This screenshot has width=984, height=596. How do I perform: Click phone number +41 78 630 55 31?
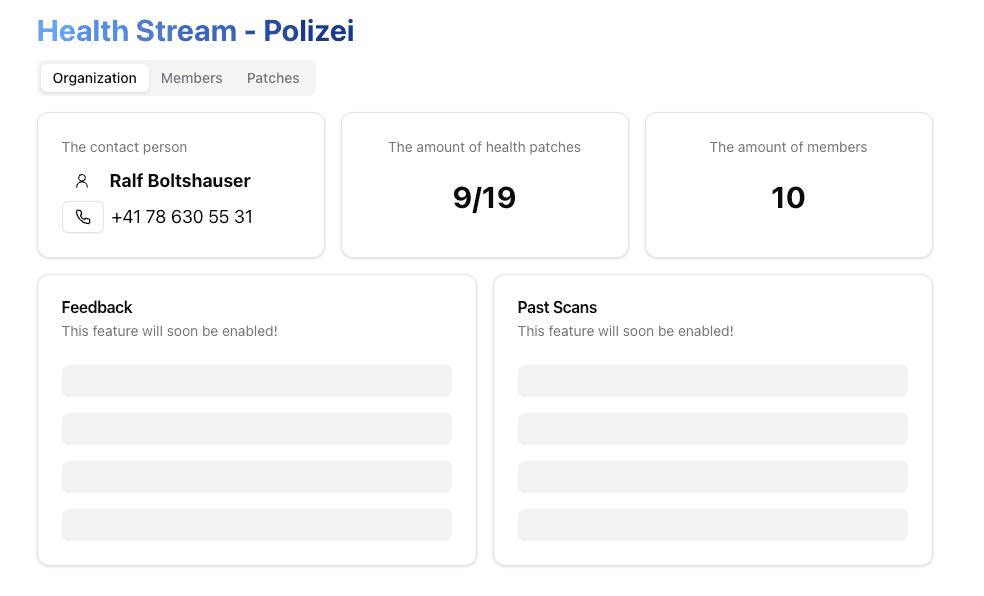point(182,217)
